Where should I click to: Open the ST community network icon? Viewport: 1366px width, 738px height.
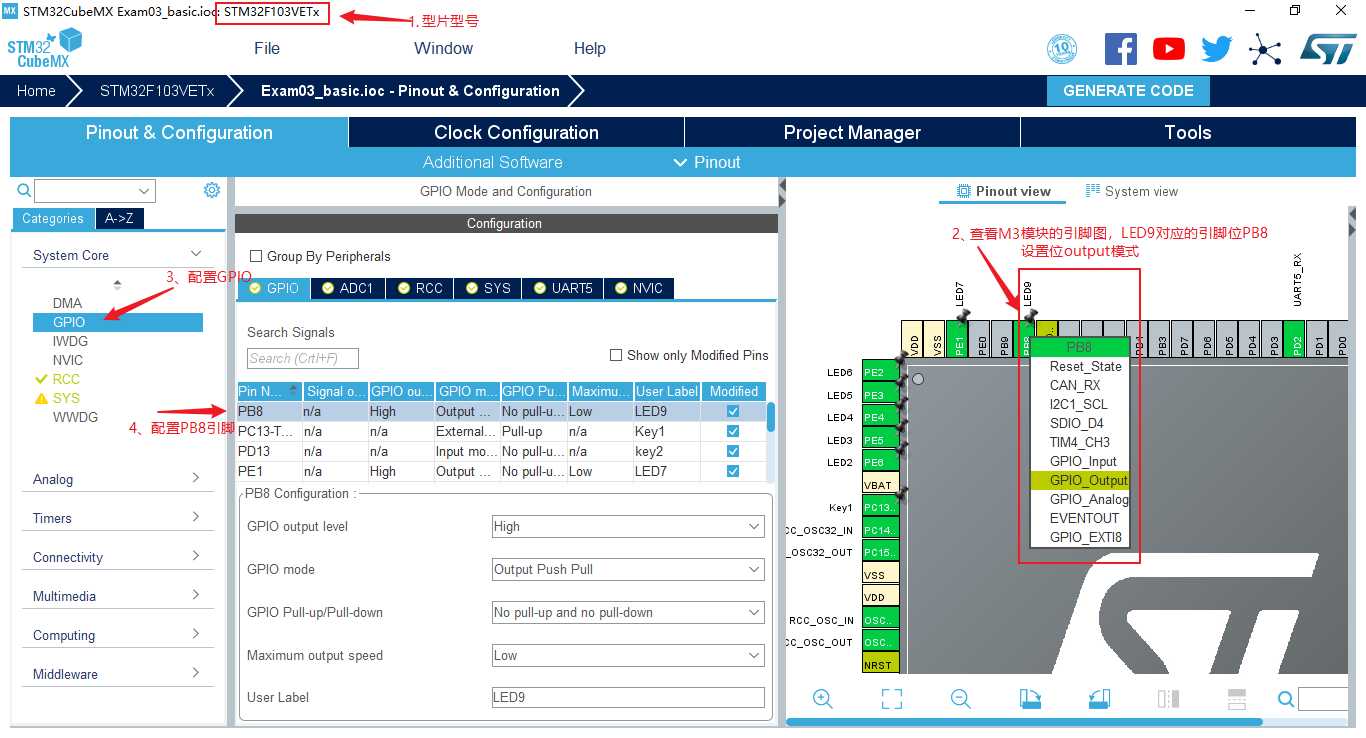pos(1265,49)
